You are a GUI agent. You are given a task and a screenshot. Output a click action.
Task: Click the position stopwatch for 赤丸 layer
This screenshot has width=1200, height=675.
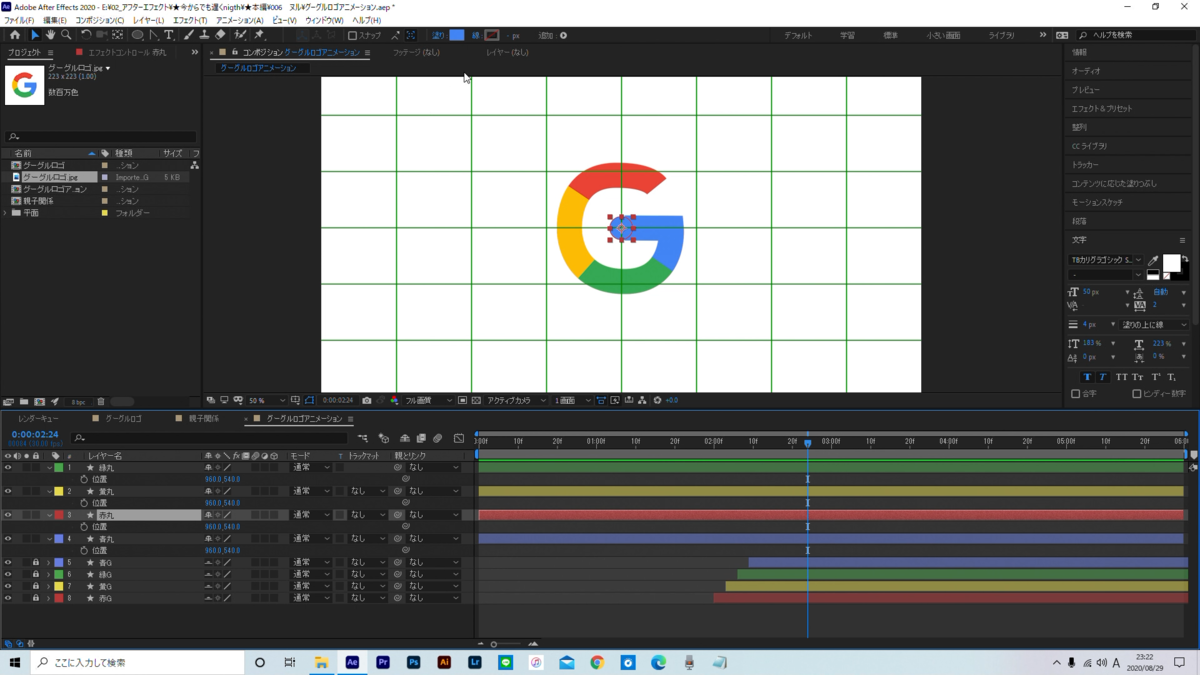[84, 527]
